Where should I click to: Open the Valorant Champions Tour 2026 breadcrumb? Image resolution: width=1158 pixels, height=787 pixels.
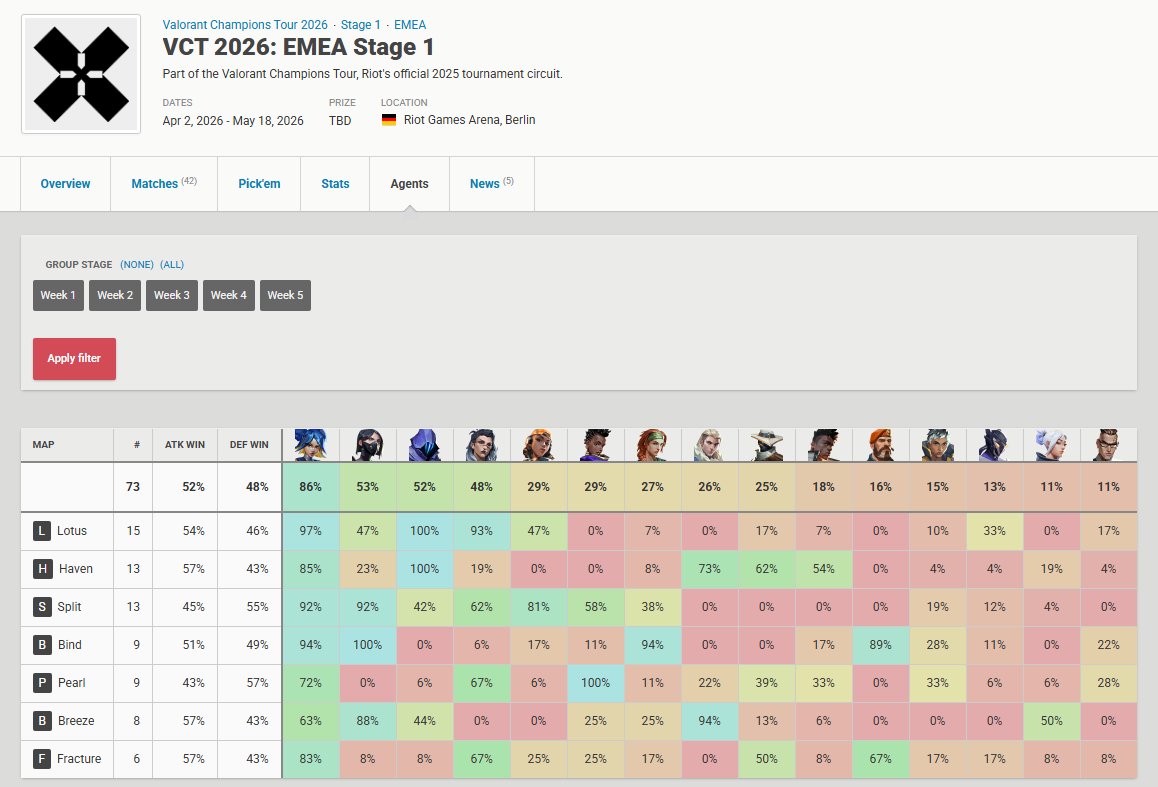245,25
